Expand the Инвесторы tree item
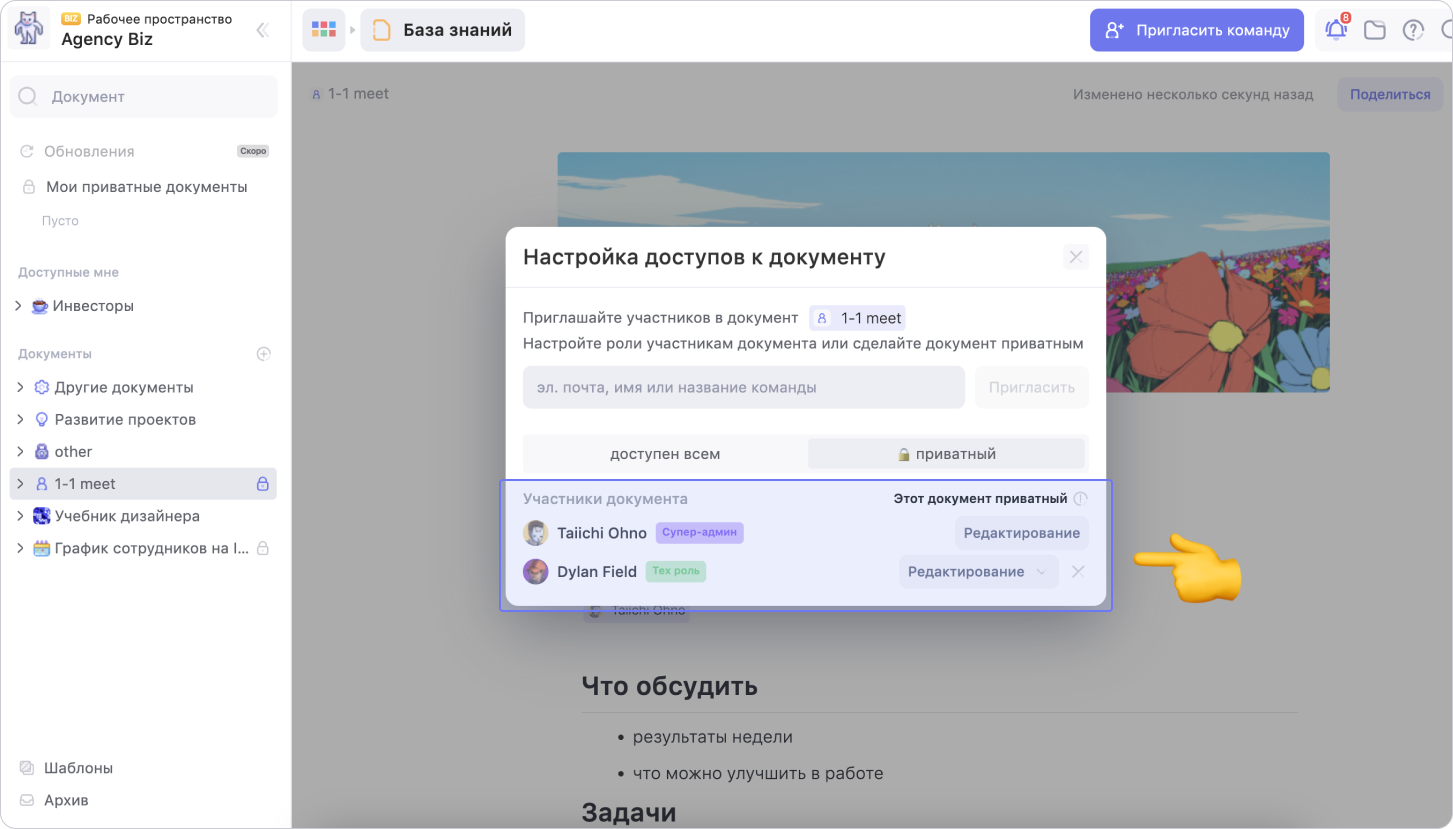The height and width of the screenshot is (829, 1453). coord(19,306)
